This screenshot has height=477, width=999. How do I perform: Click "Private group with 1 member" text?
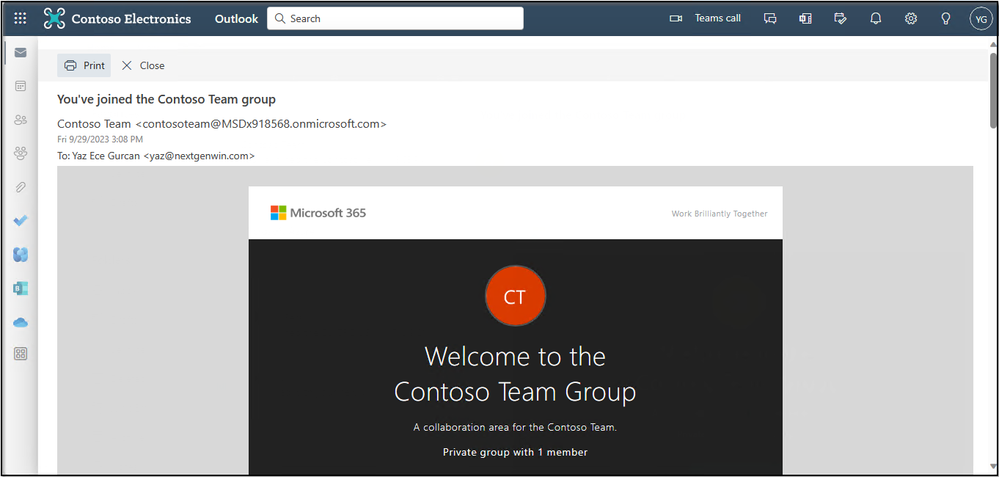click(x=515, y=452)
